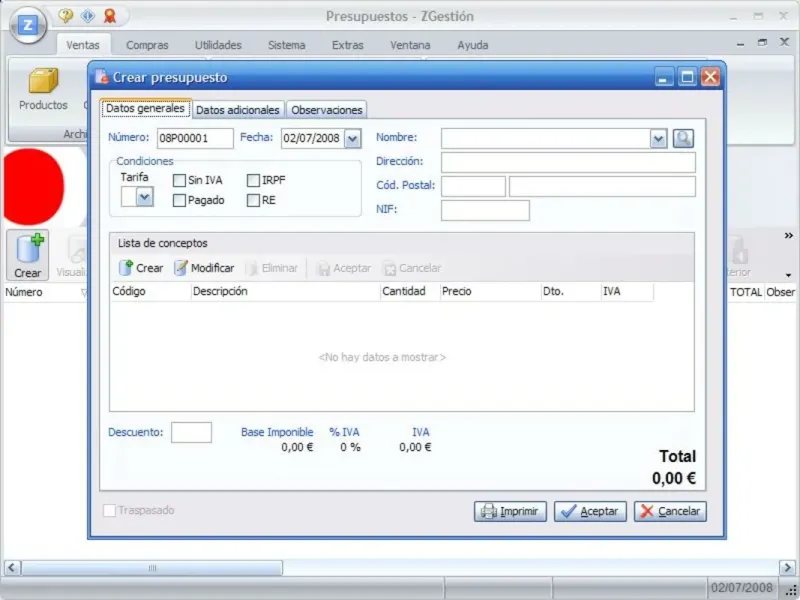The width and height of the screenshot is (800, 600).
Task: Click the city field next to postal code
Action: (602, 186)
